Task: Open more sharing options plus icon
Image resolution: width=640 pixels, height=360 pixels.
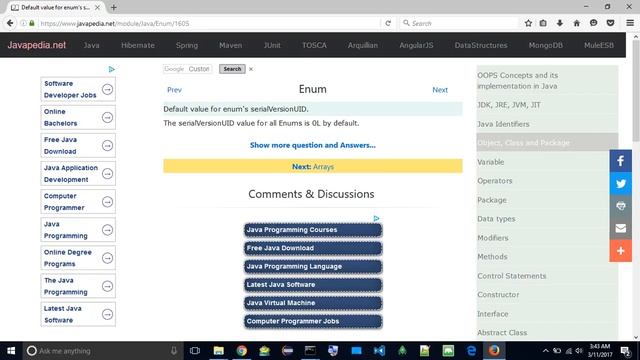Action: pyautogui.click(x=620, y=251)
